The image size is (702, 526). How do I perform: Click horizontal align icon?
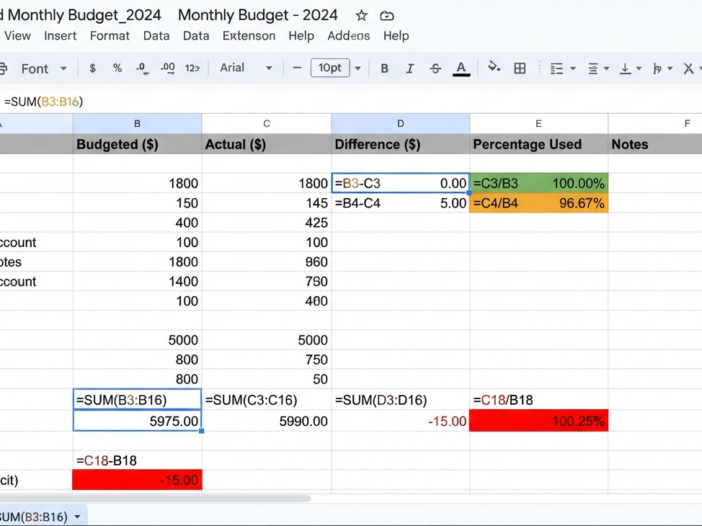click(x=593, y=68)
